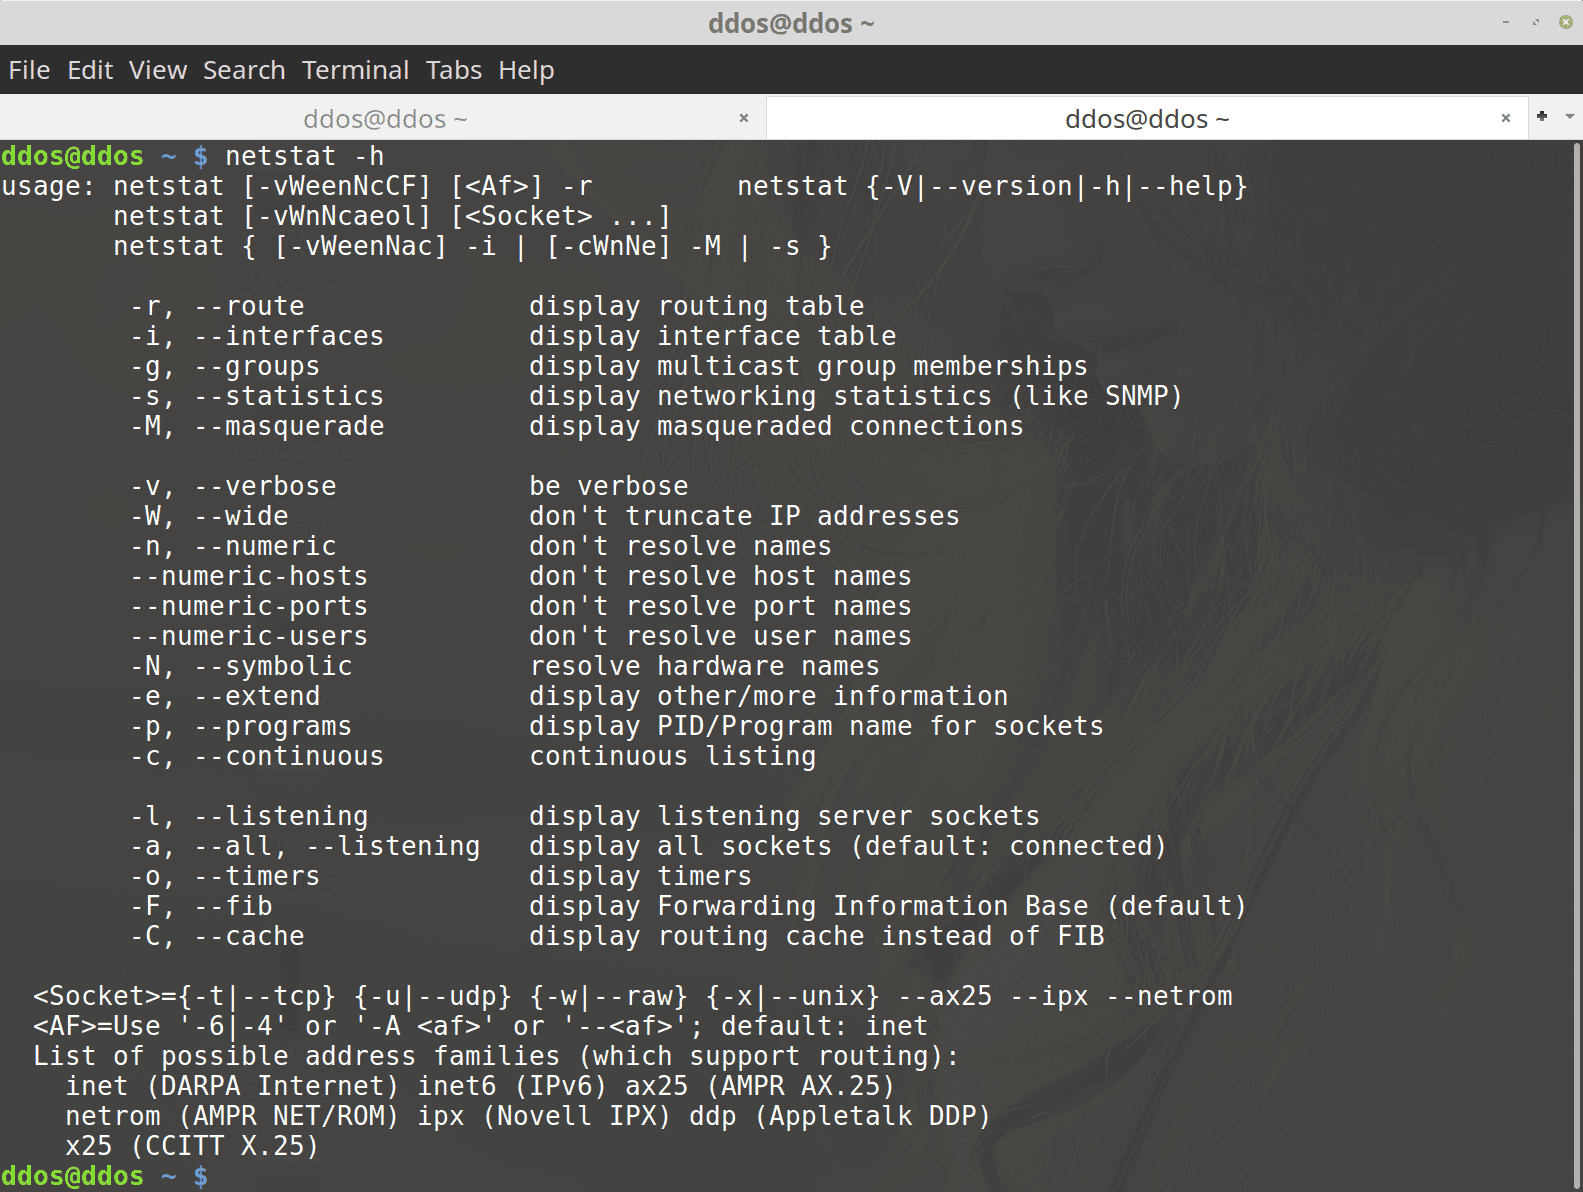This screenshot has height=1192, width=1583.
Task: Click the '--route' option text
Action: [x=249, y=306]
